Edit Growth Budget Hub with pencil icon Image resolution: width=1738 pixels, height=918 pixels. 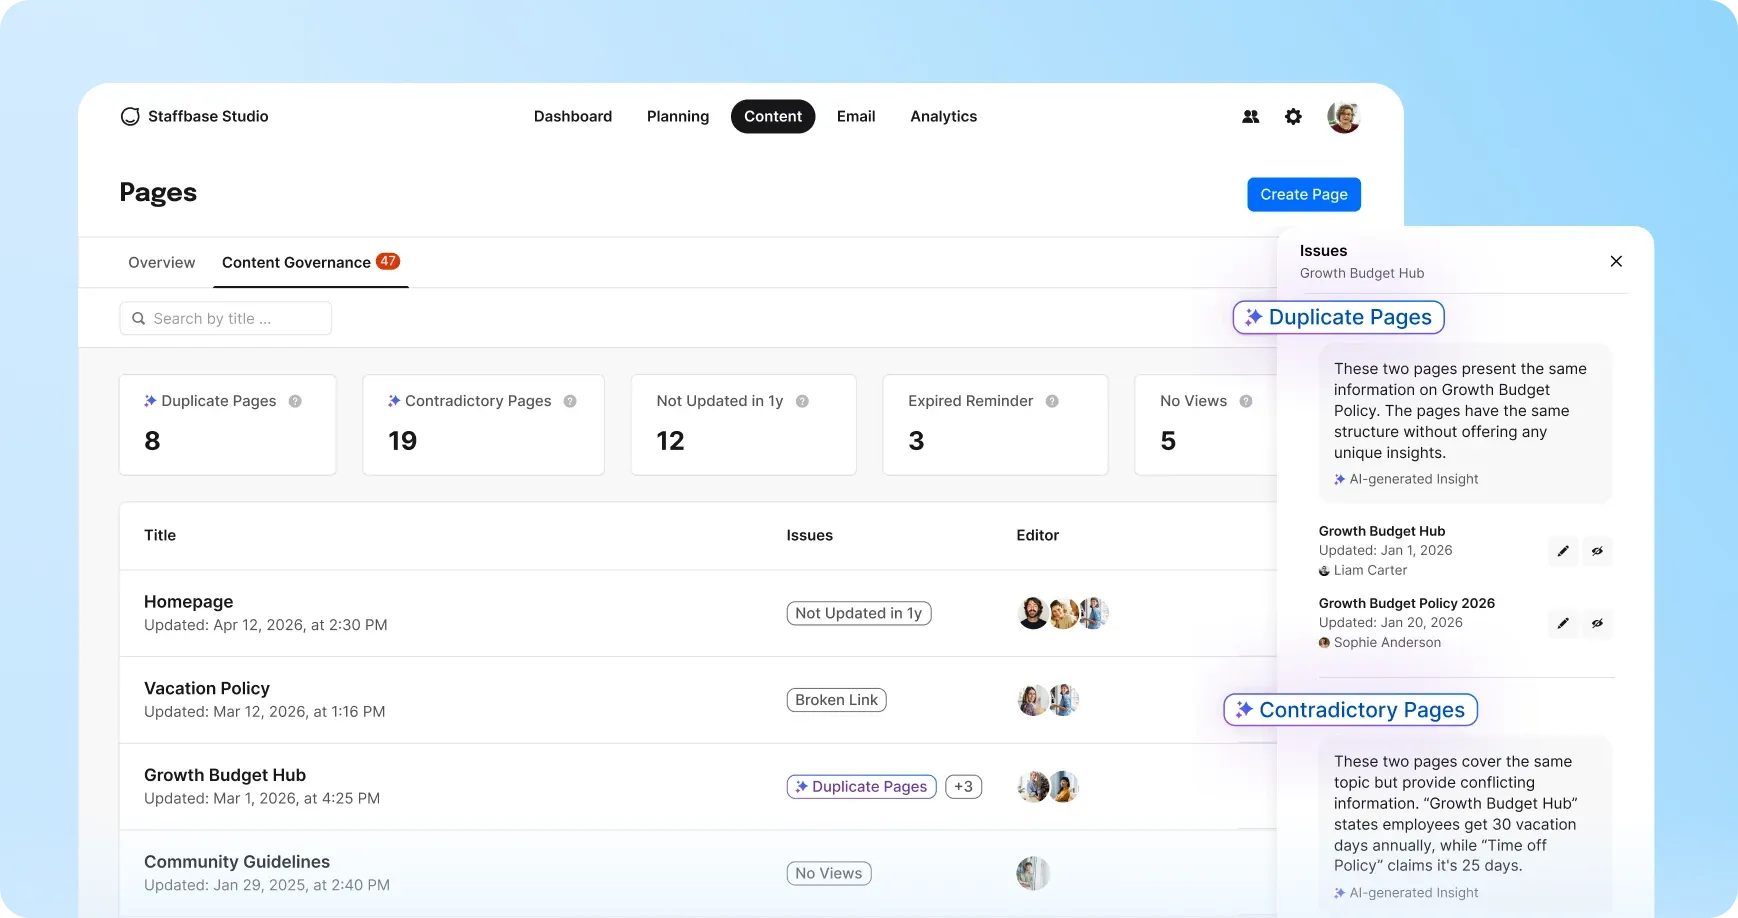click(x=1563, y=551)
